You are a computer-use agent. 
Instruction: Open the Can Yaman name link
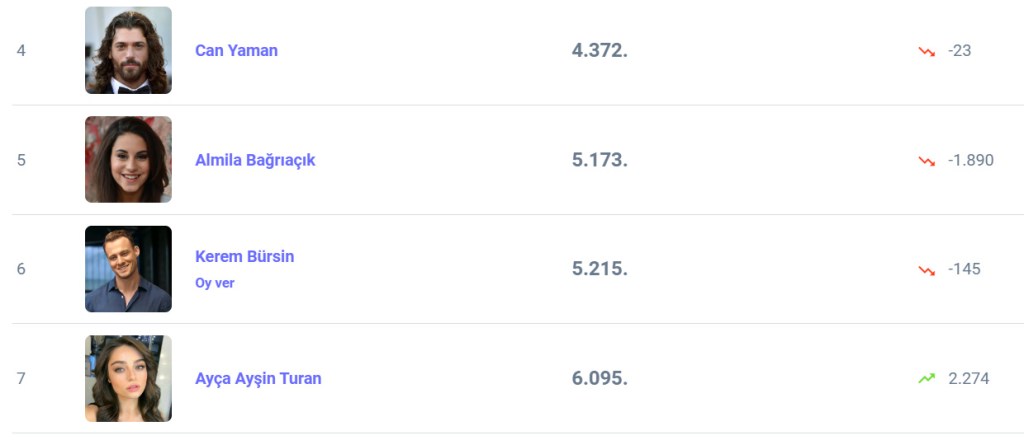[x=236, y=50]
